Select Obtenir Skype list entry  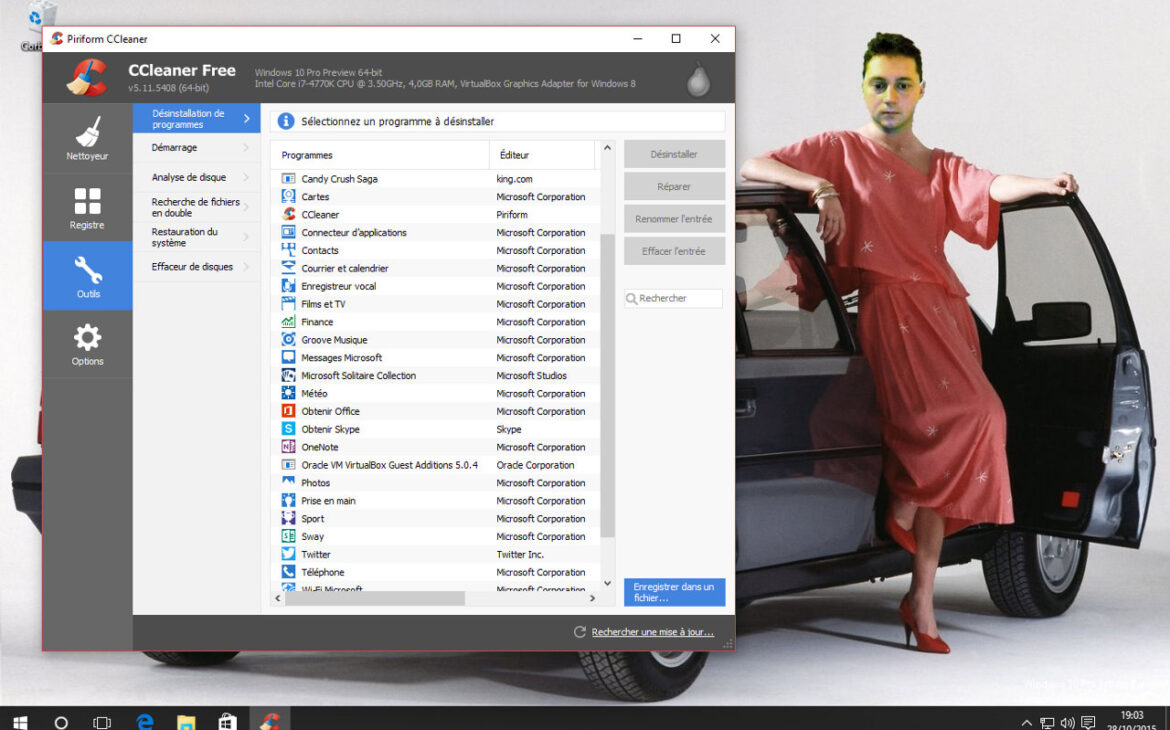click(330, 430)
